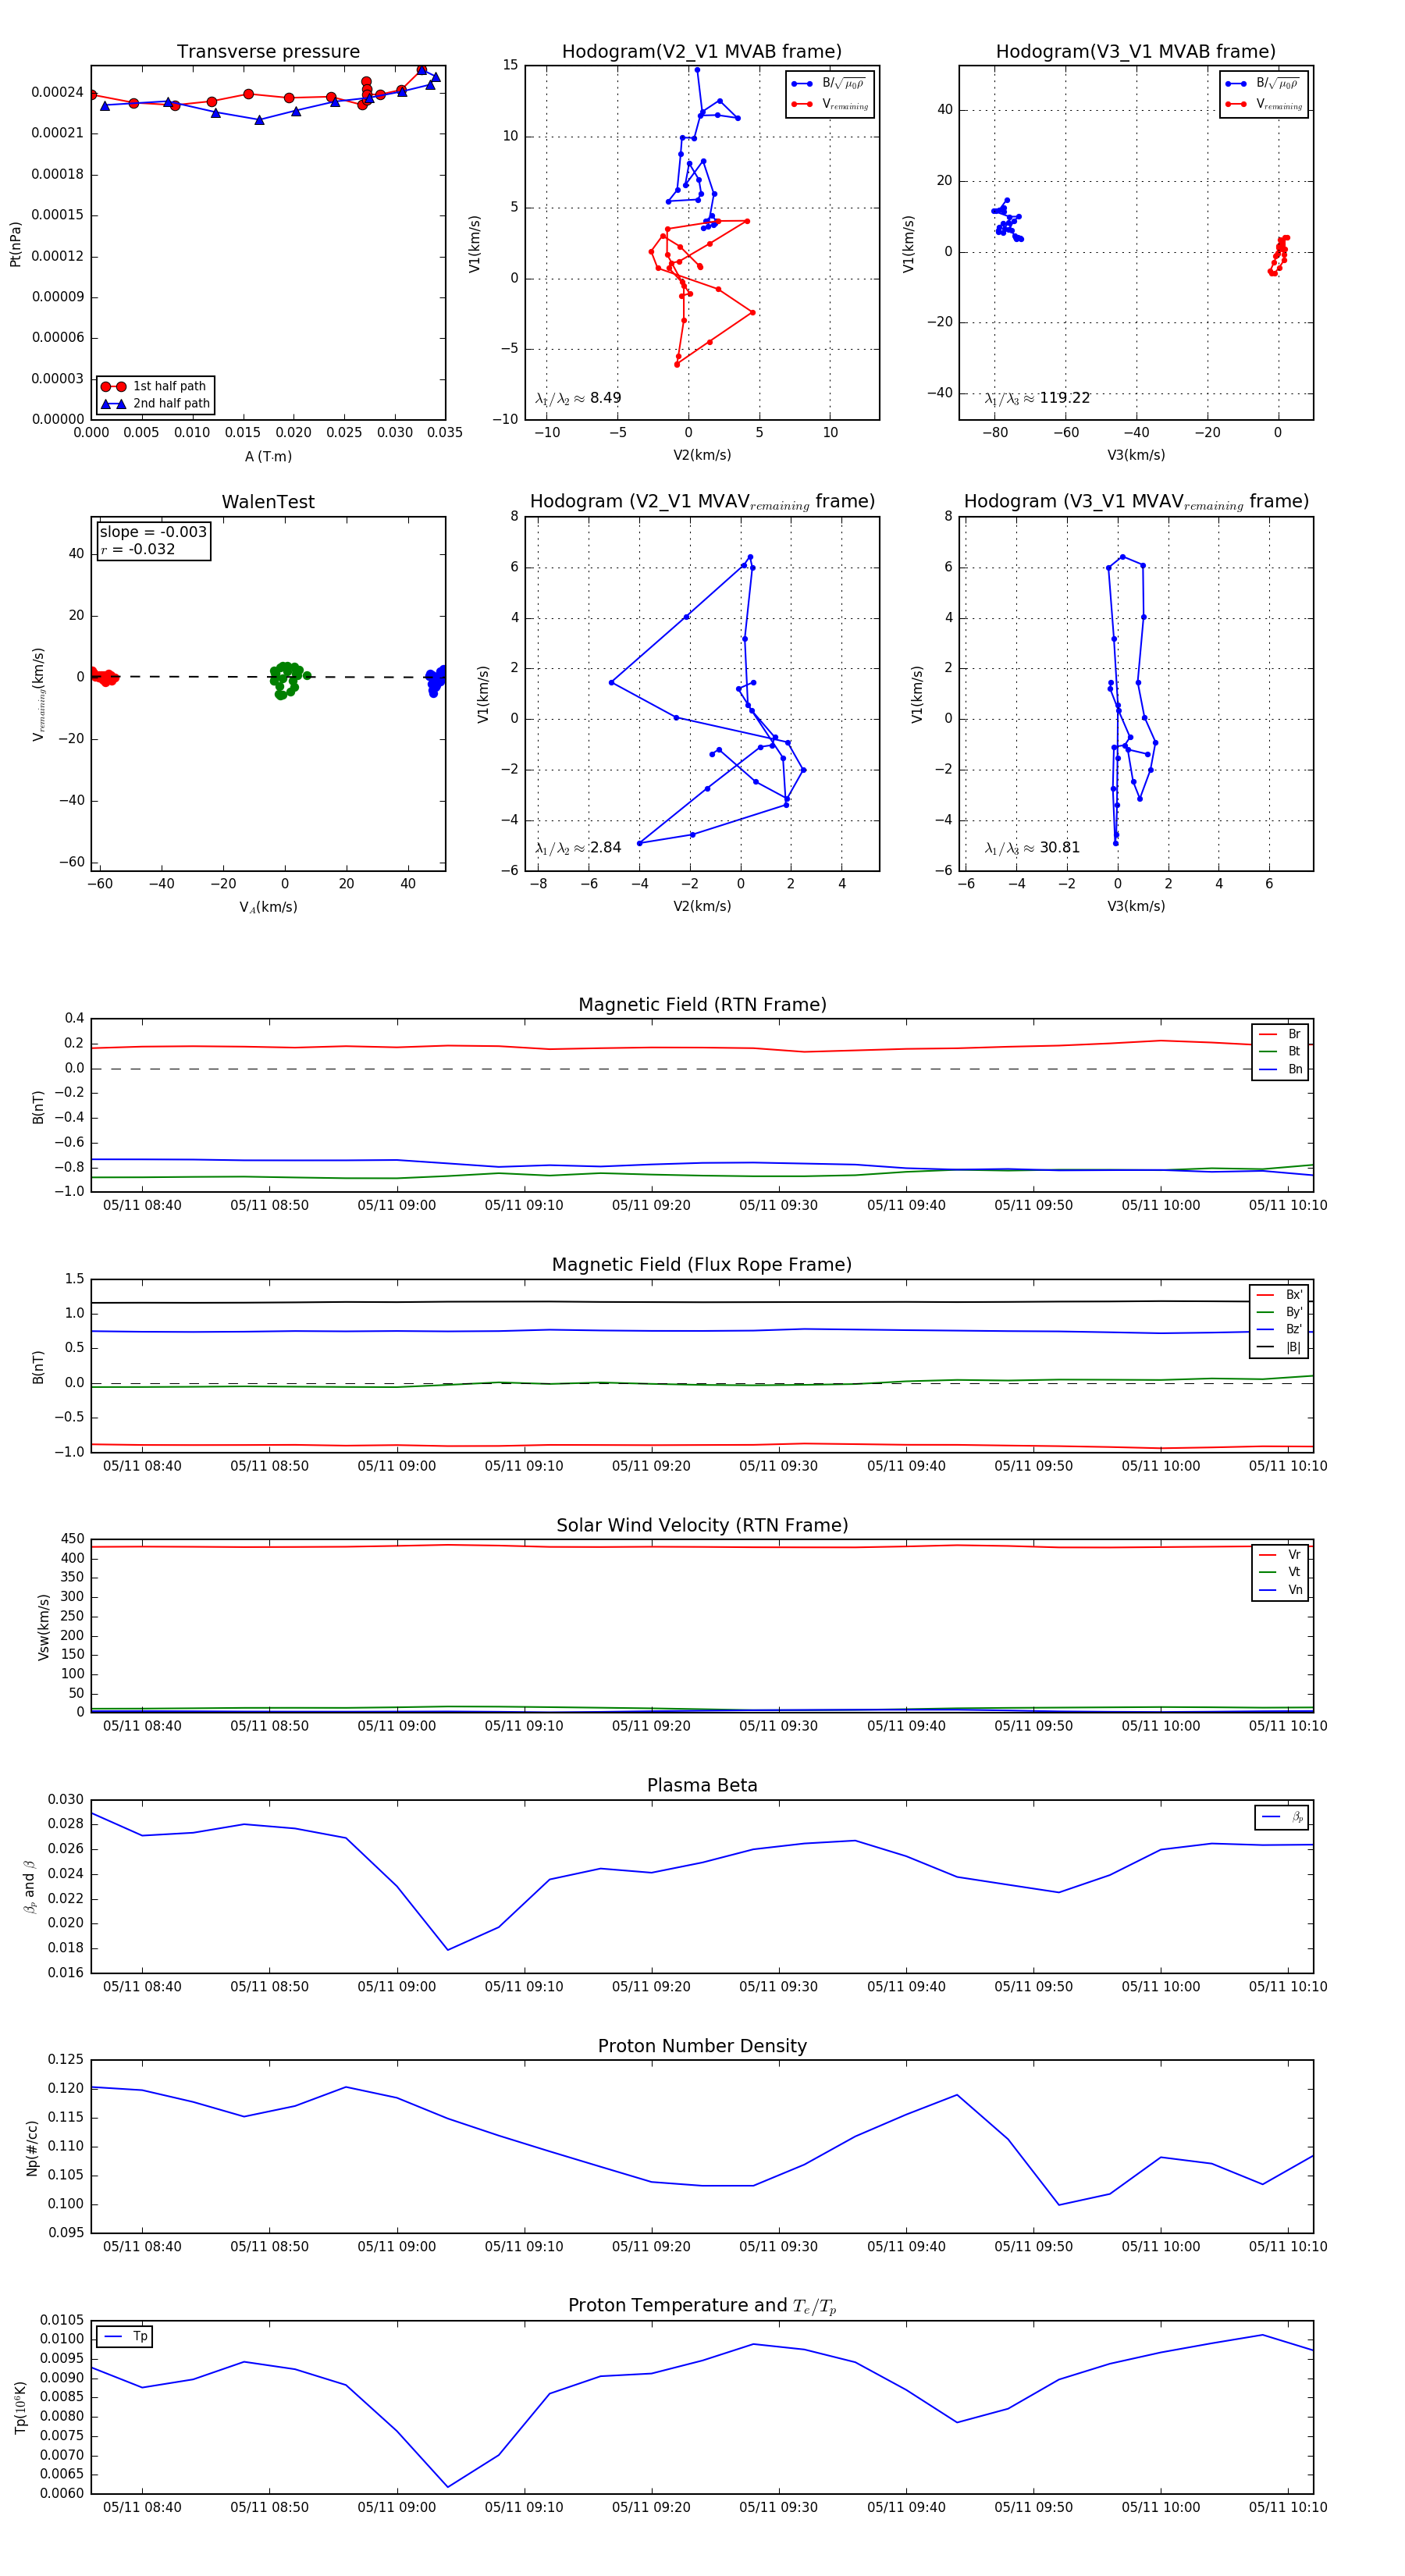
Task: Click the 'Transverse pressure' plot title
Action: (x=268, y=51)
